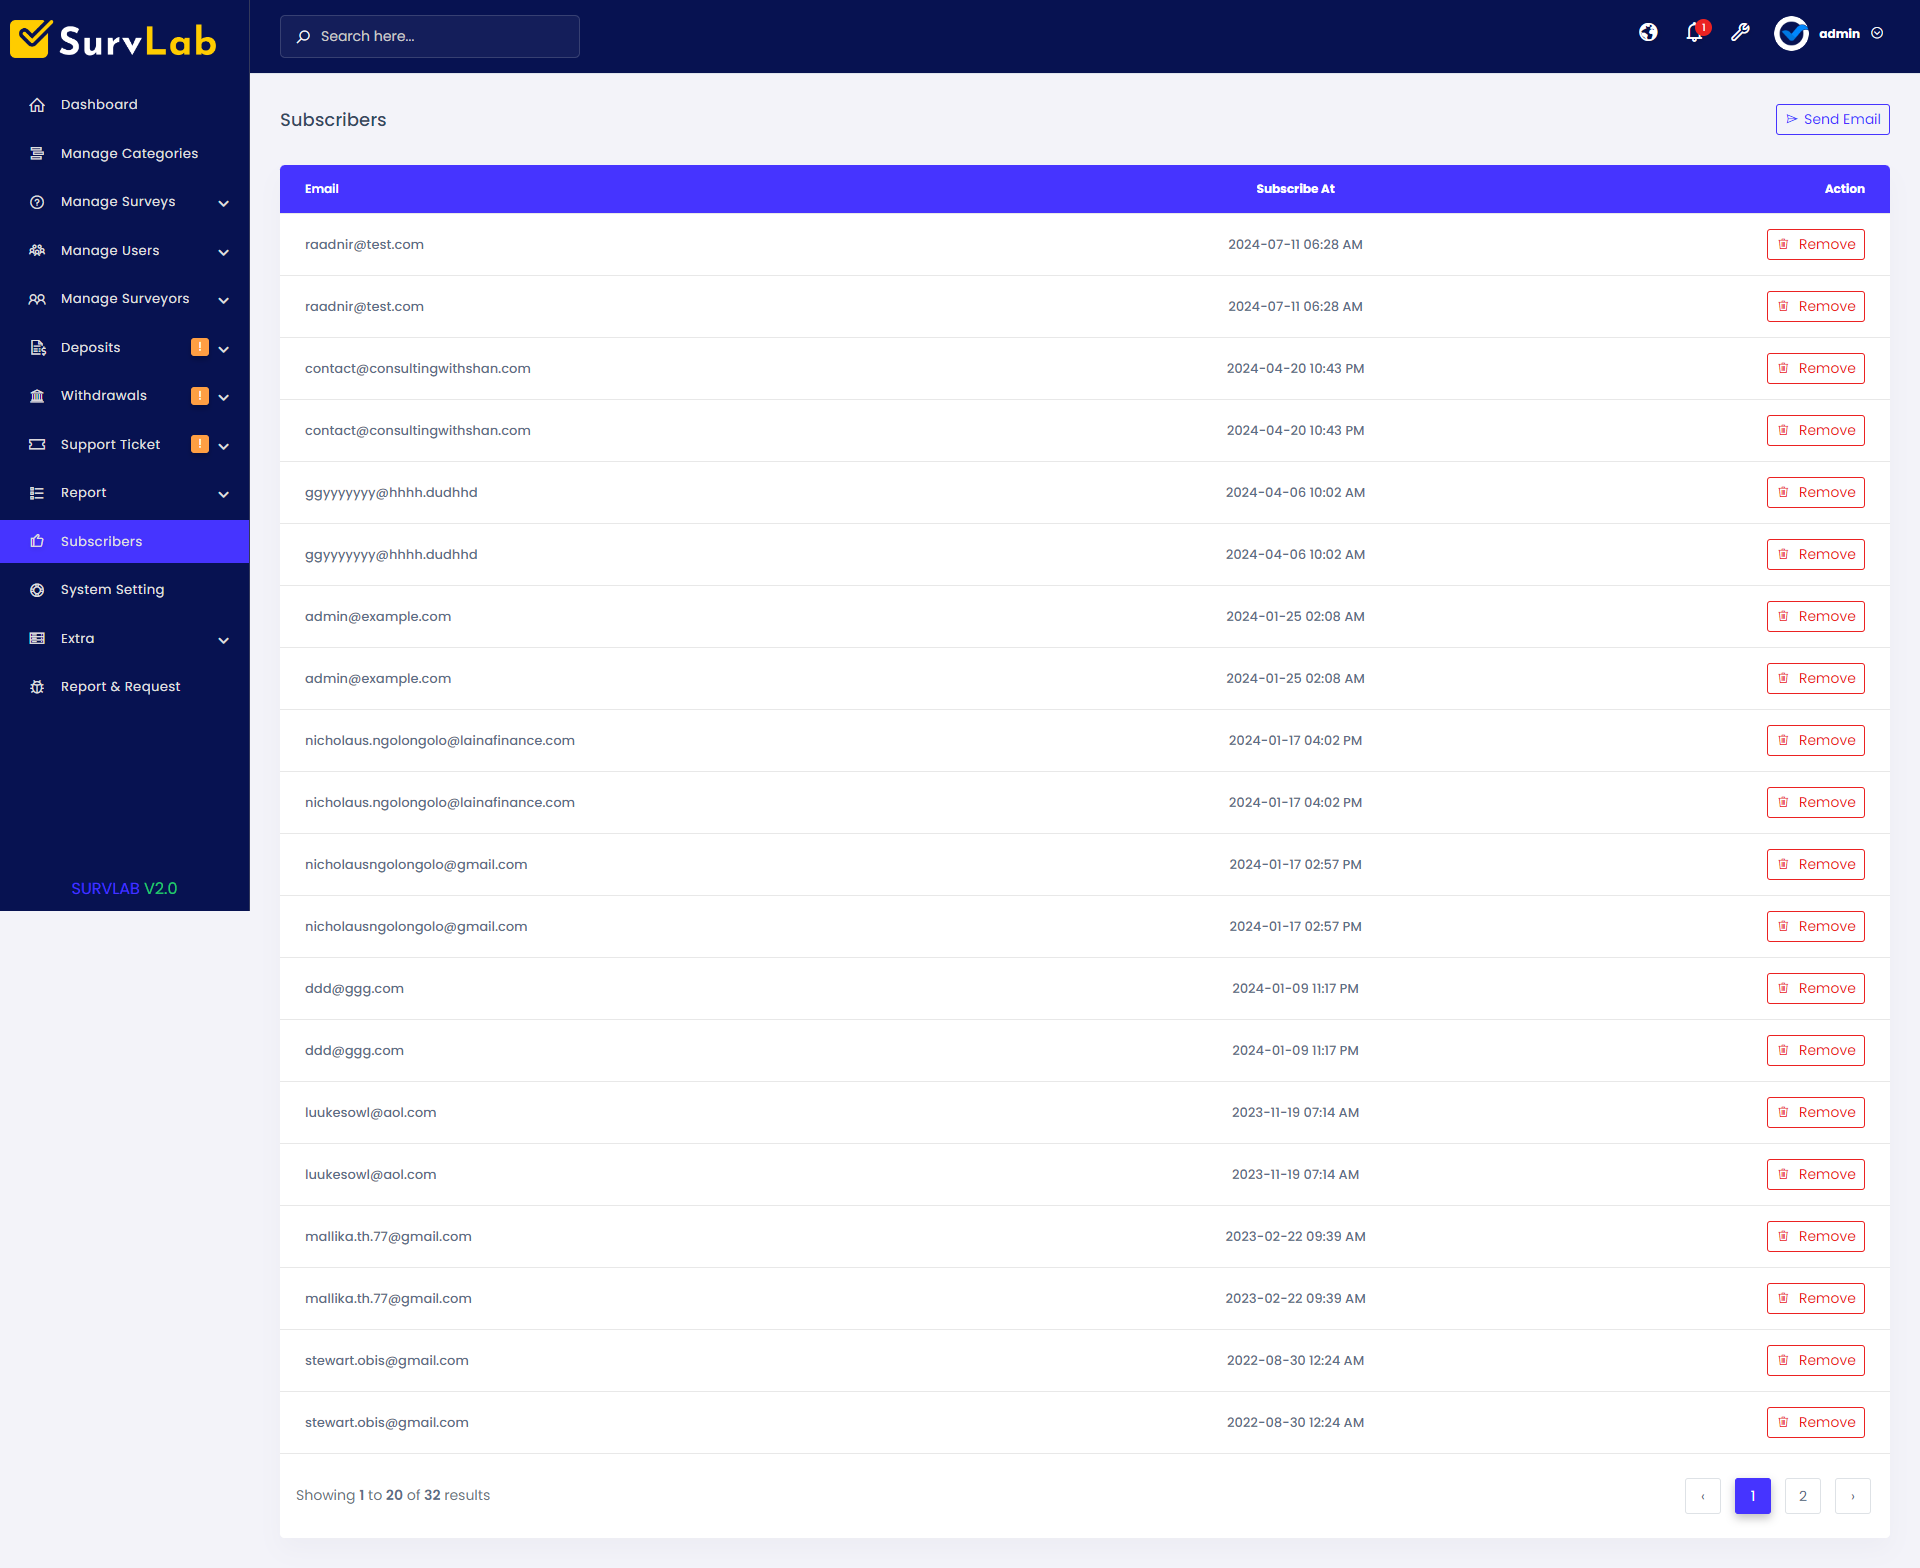Click the Manage Categories sidebar icon
This screenshot has width=1920, height=1568.
click(37, 153)
